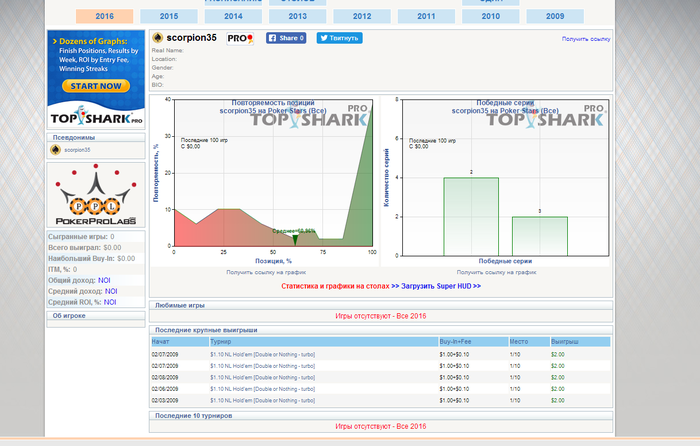This screenshot has height=446, width=700.
Task: Sort table by 'Место' column
Action: tap(529, 342)
